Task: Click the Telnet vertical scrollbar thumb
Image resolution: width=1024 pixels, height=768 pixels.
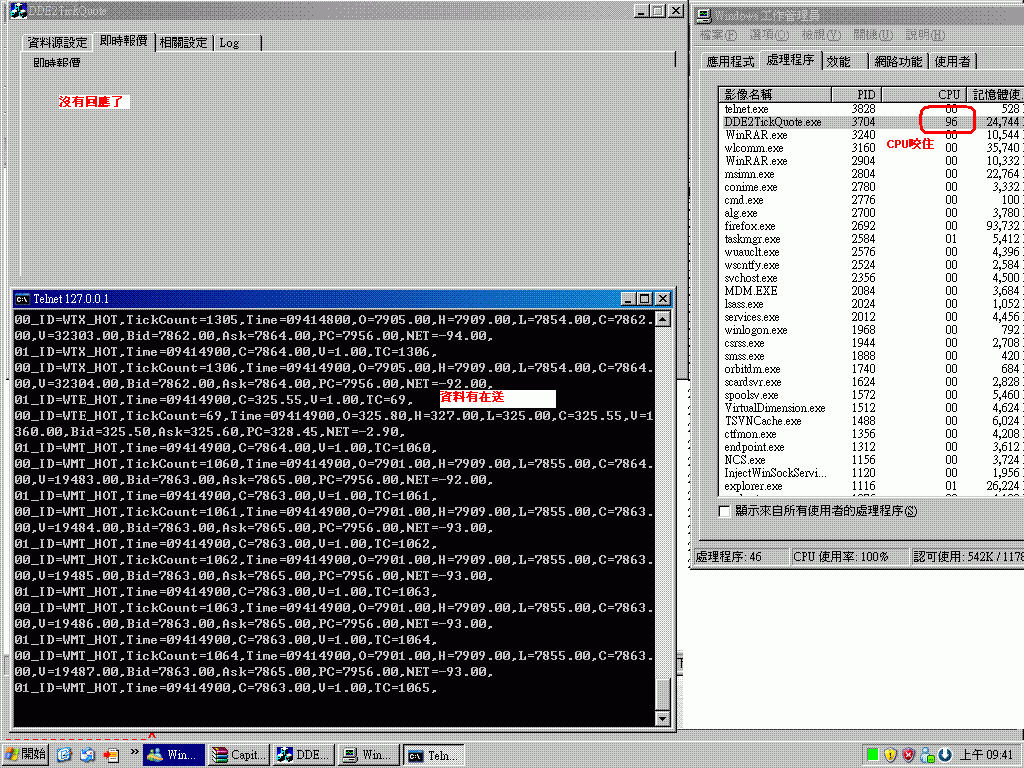Action: [662, 694]
